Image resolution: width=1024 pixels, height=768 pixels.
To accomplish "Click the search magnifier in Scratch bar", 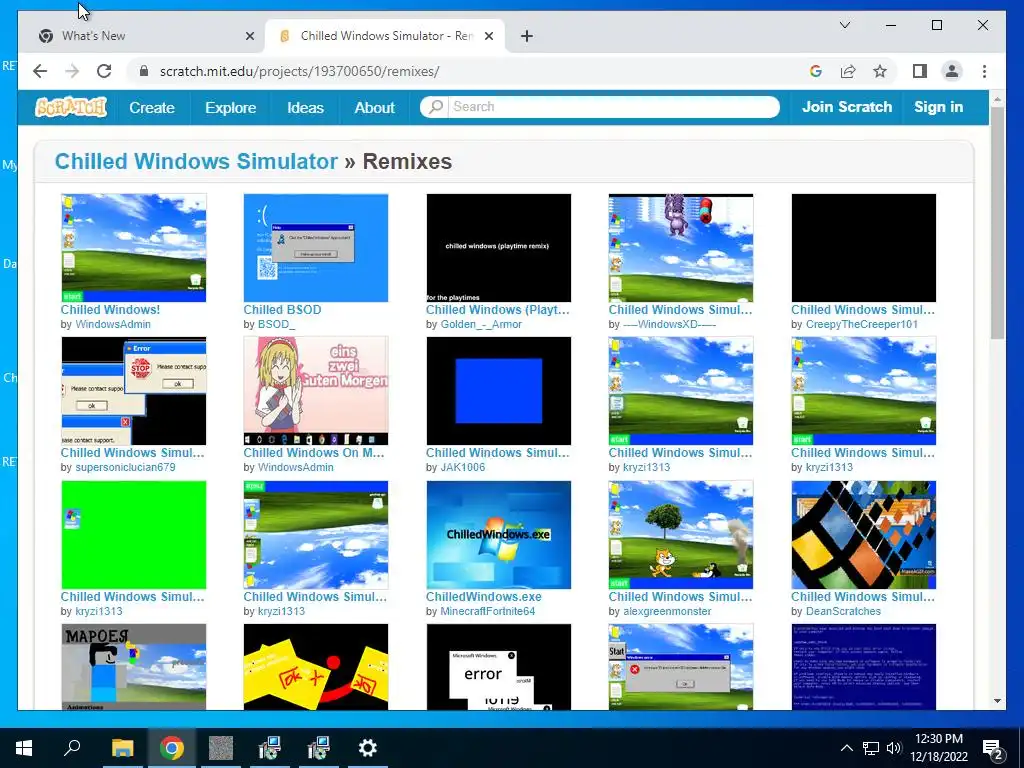I will [x=436, y=106].
